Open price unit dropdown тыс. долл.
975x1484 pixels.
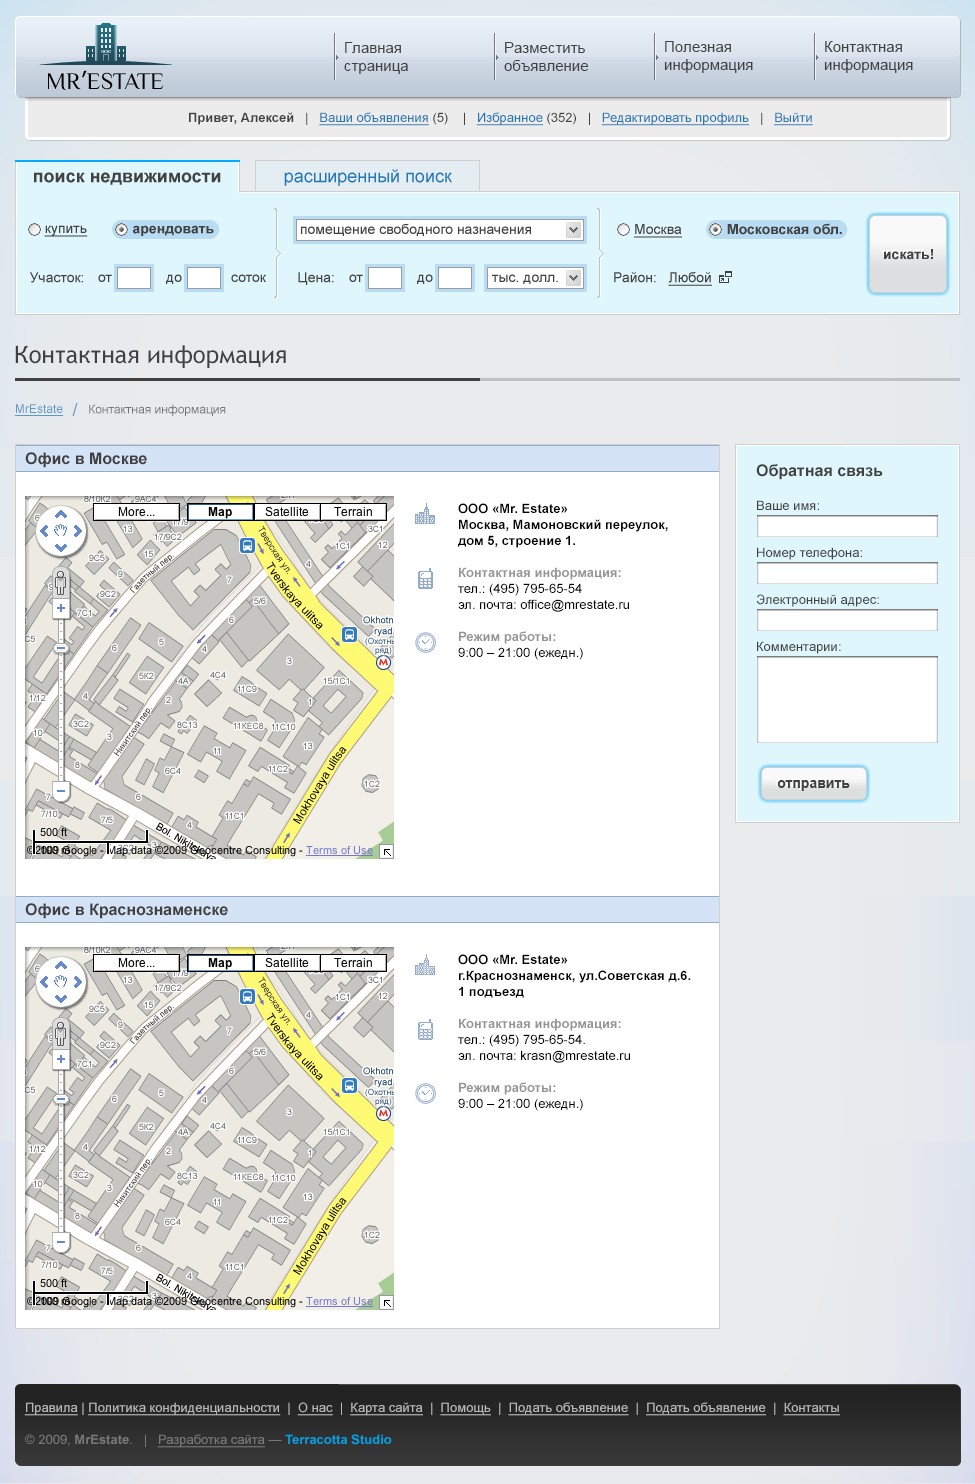[535, 278]
